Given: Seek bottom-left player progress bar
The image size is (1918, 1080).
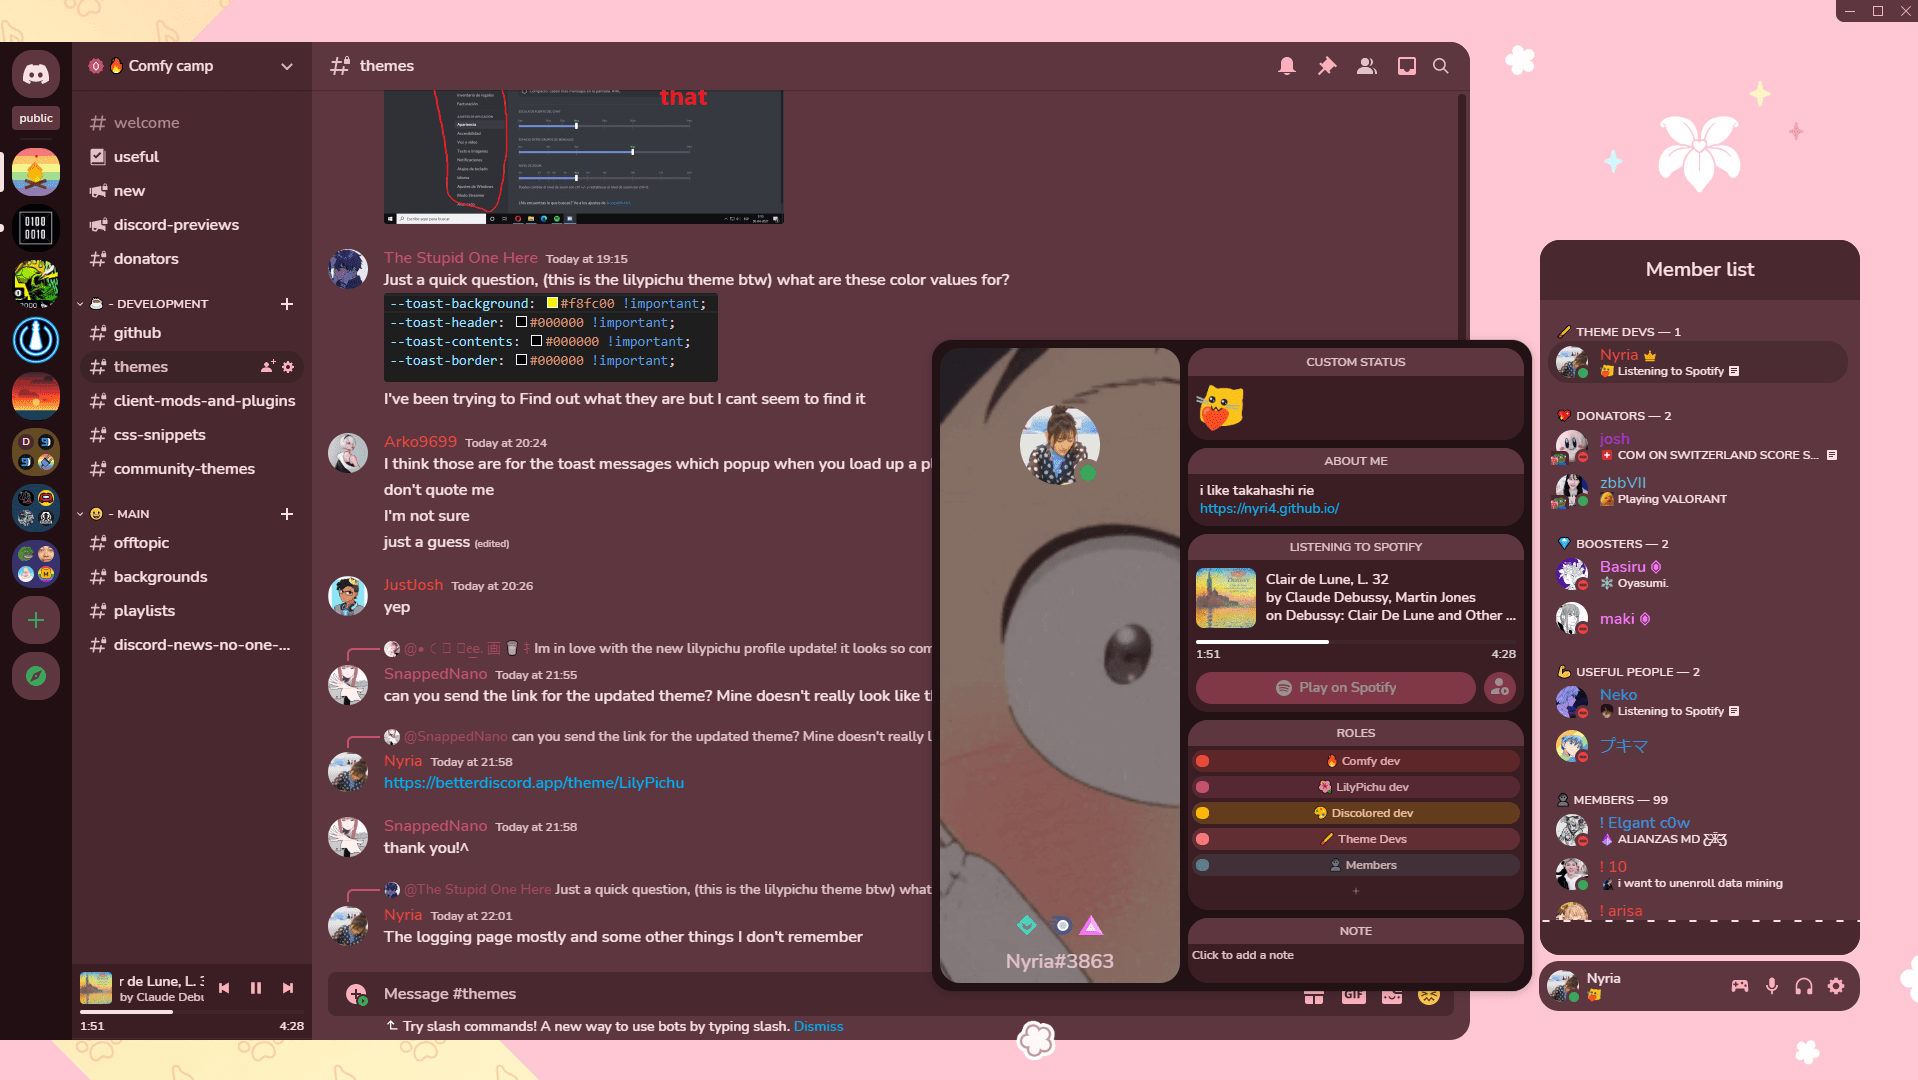Looking at the screenshot, I should point(192,1012).
